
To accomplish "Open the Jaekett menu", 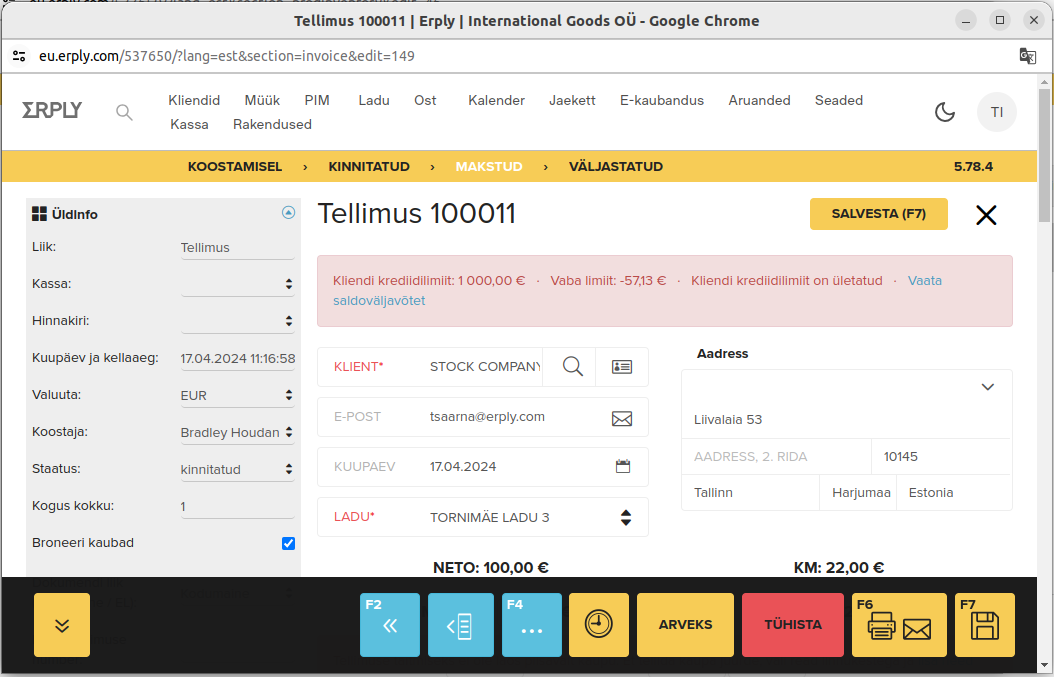I will pos(572,100).
